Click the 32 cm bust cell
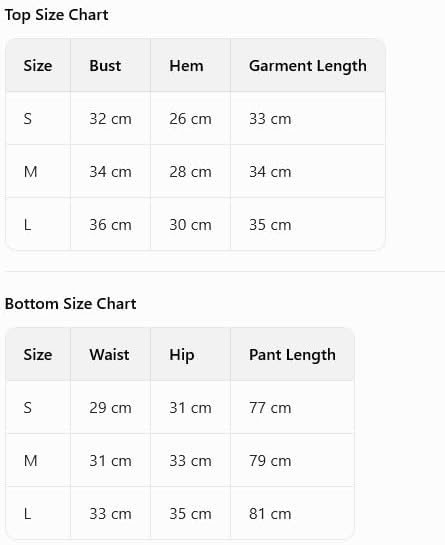The height and width of the screenshot is (545, 445). click(x=110, y=119)
